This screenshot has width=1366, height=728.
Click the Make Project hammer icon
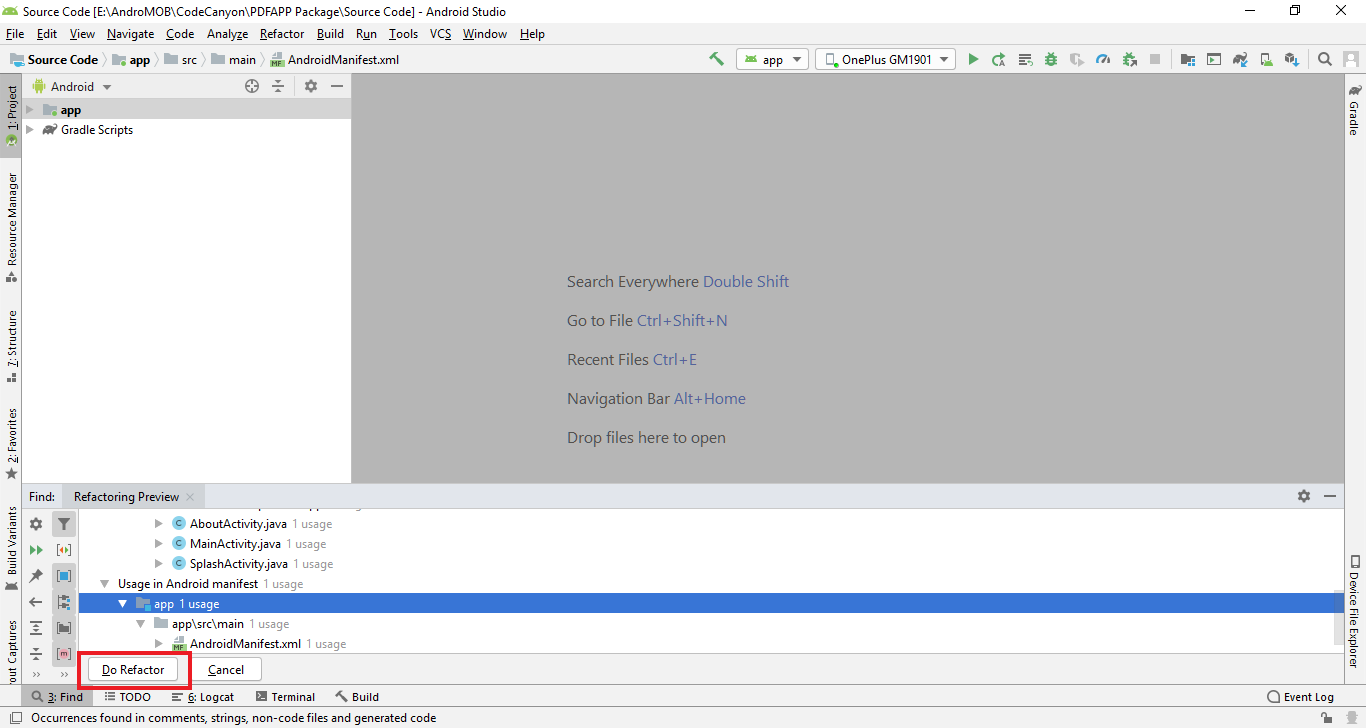point(716,59)
